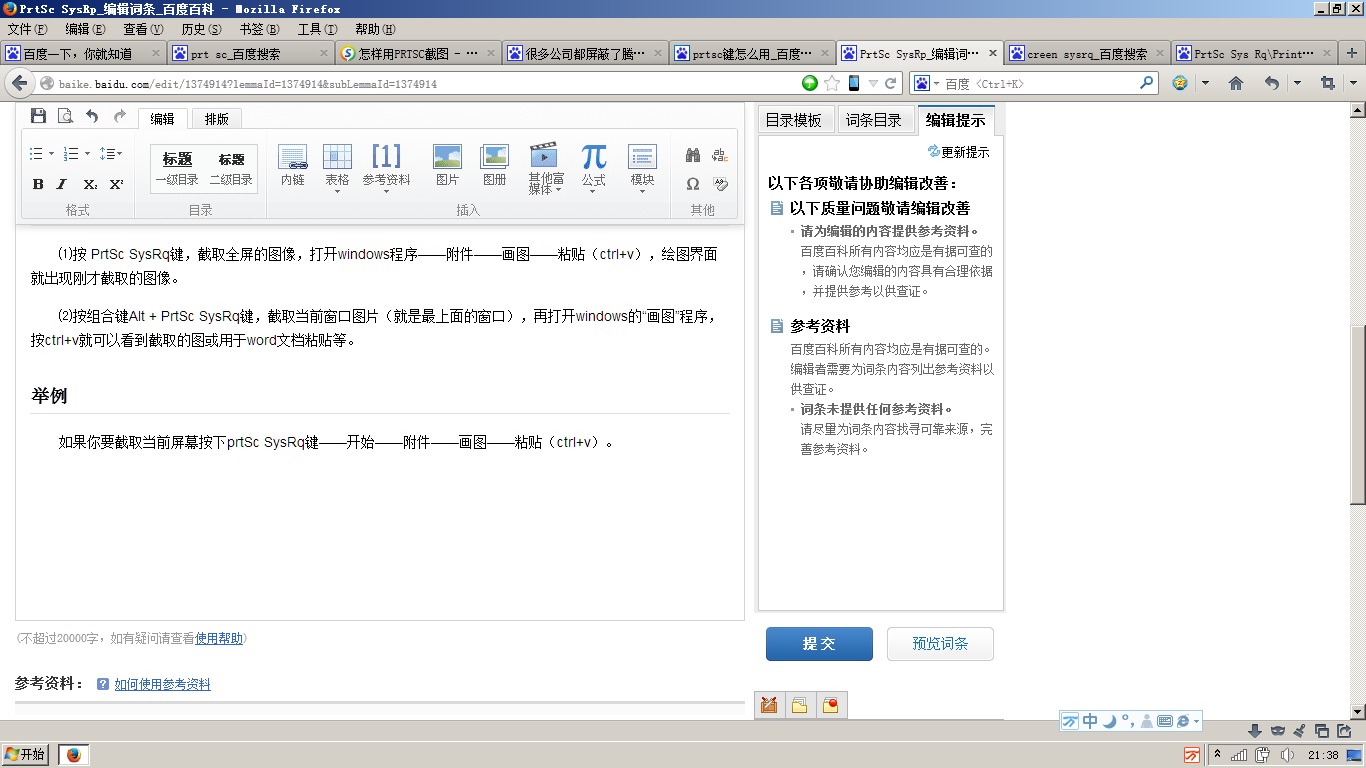Open 如何使用参考资料 link

pyautogui.click(x=162, y=685)
